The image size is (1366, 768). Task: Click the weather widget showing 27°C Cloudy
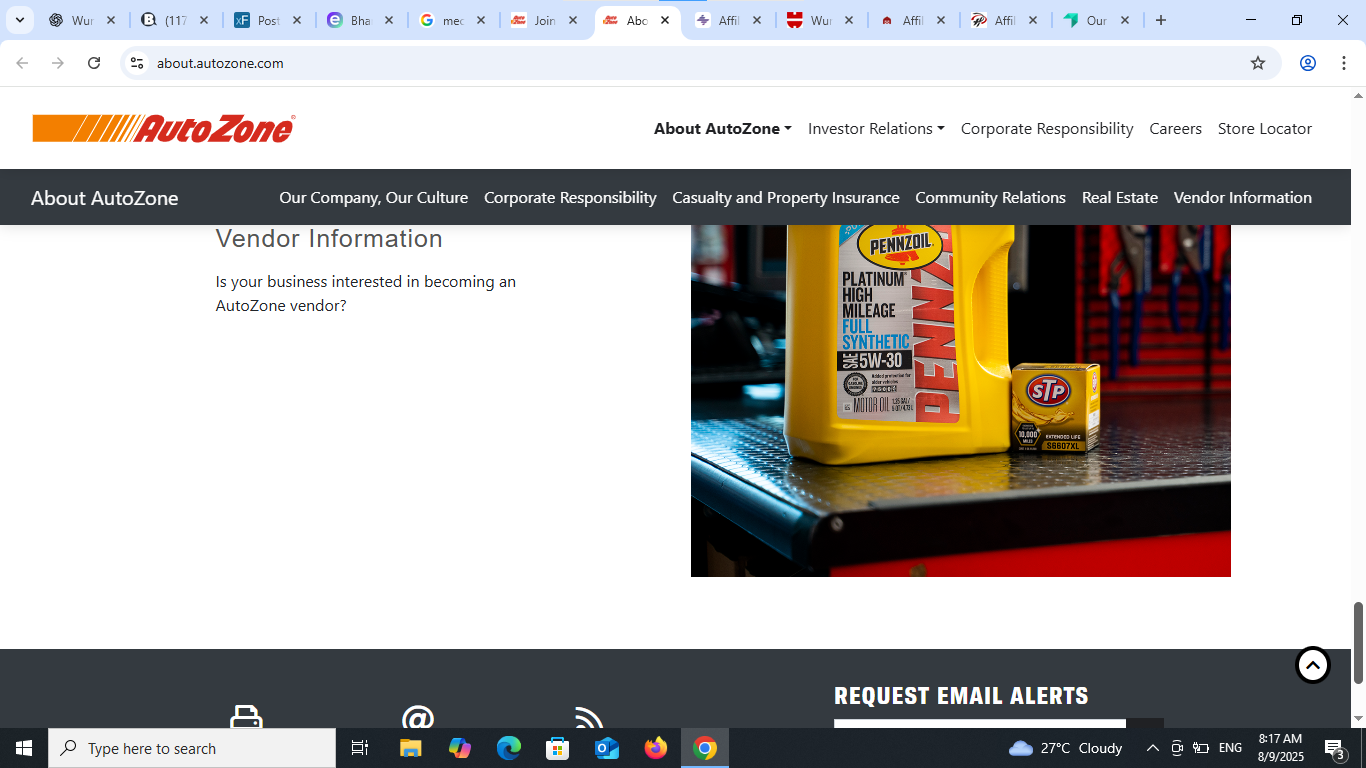1066,748
